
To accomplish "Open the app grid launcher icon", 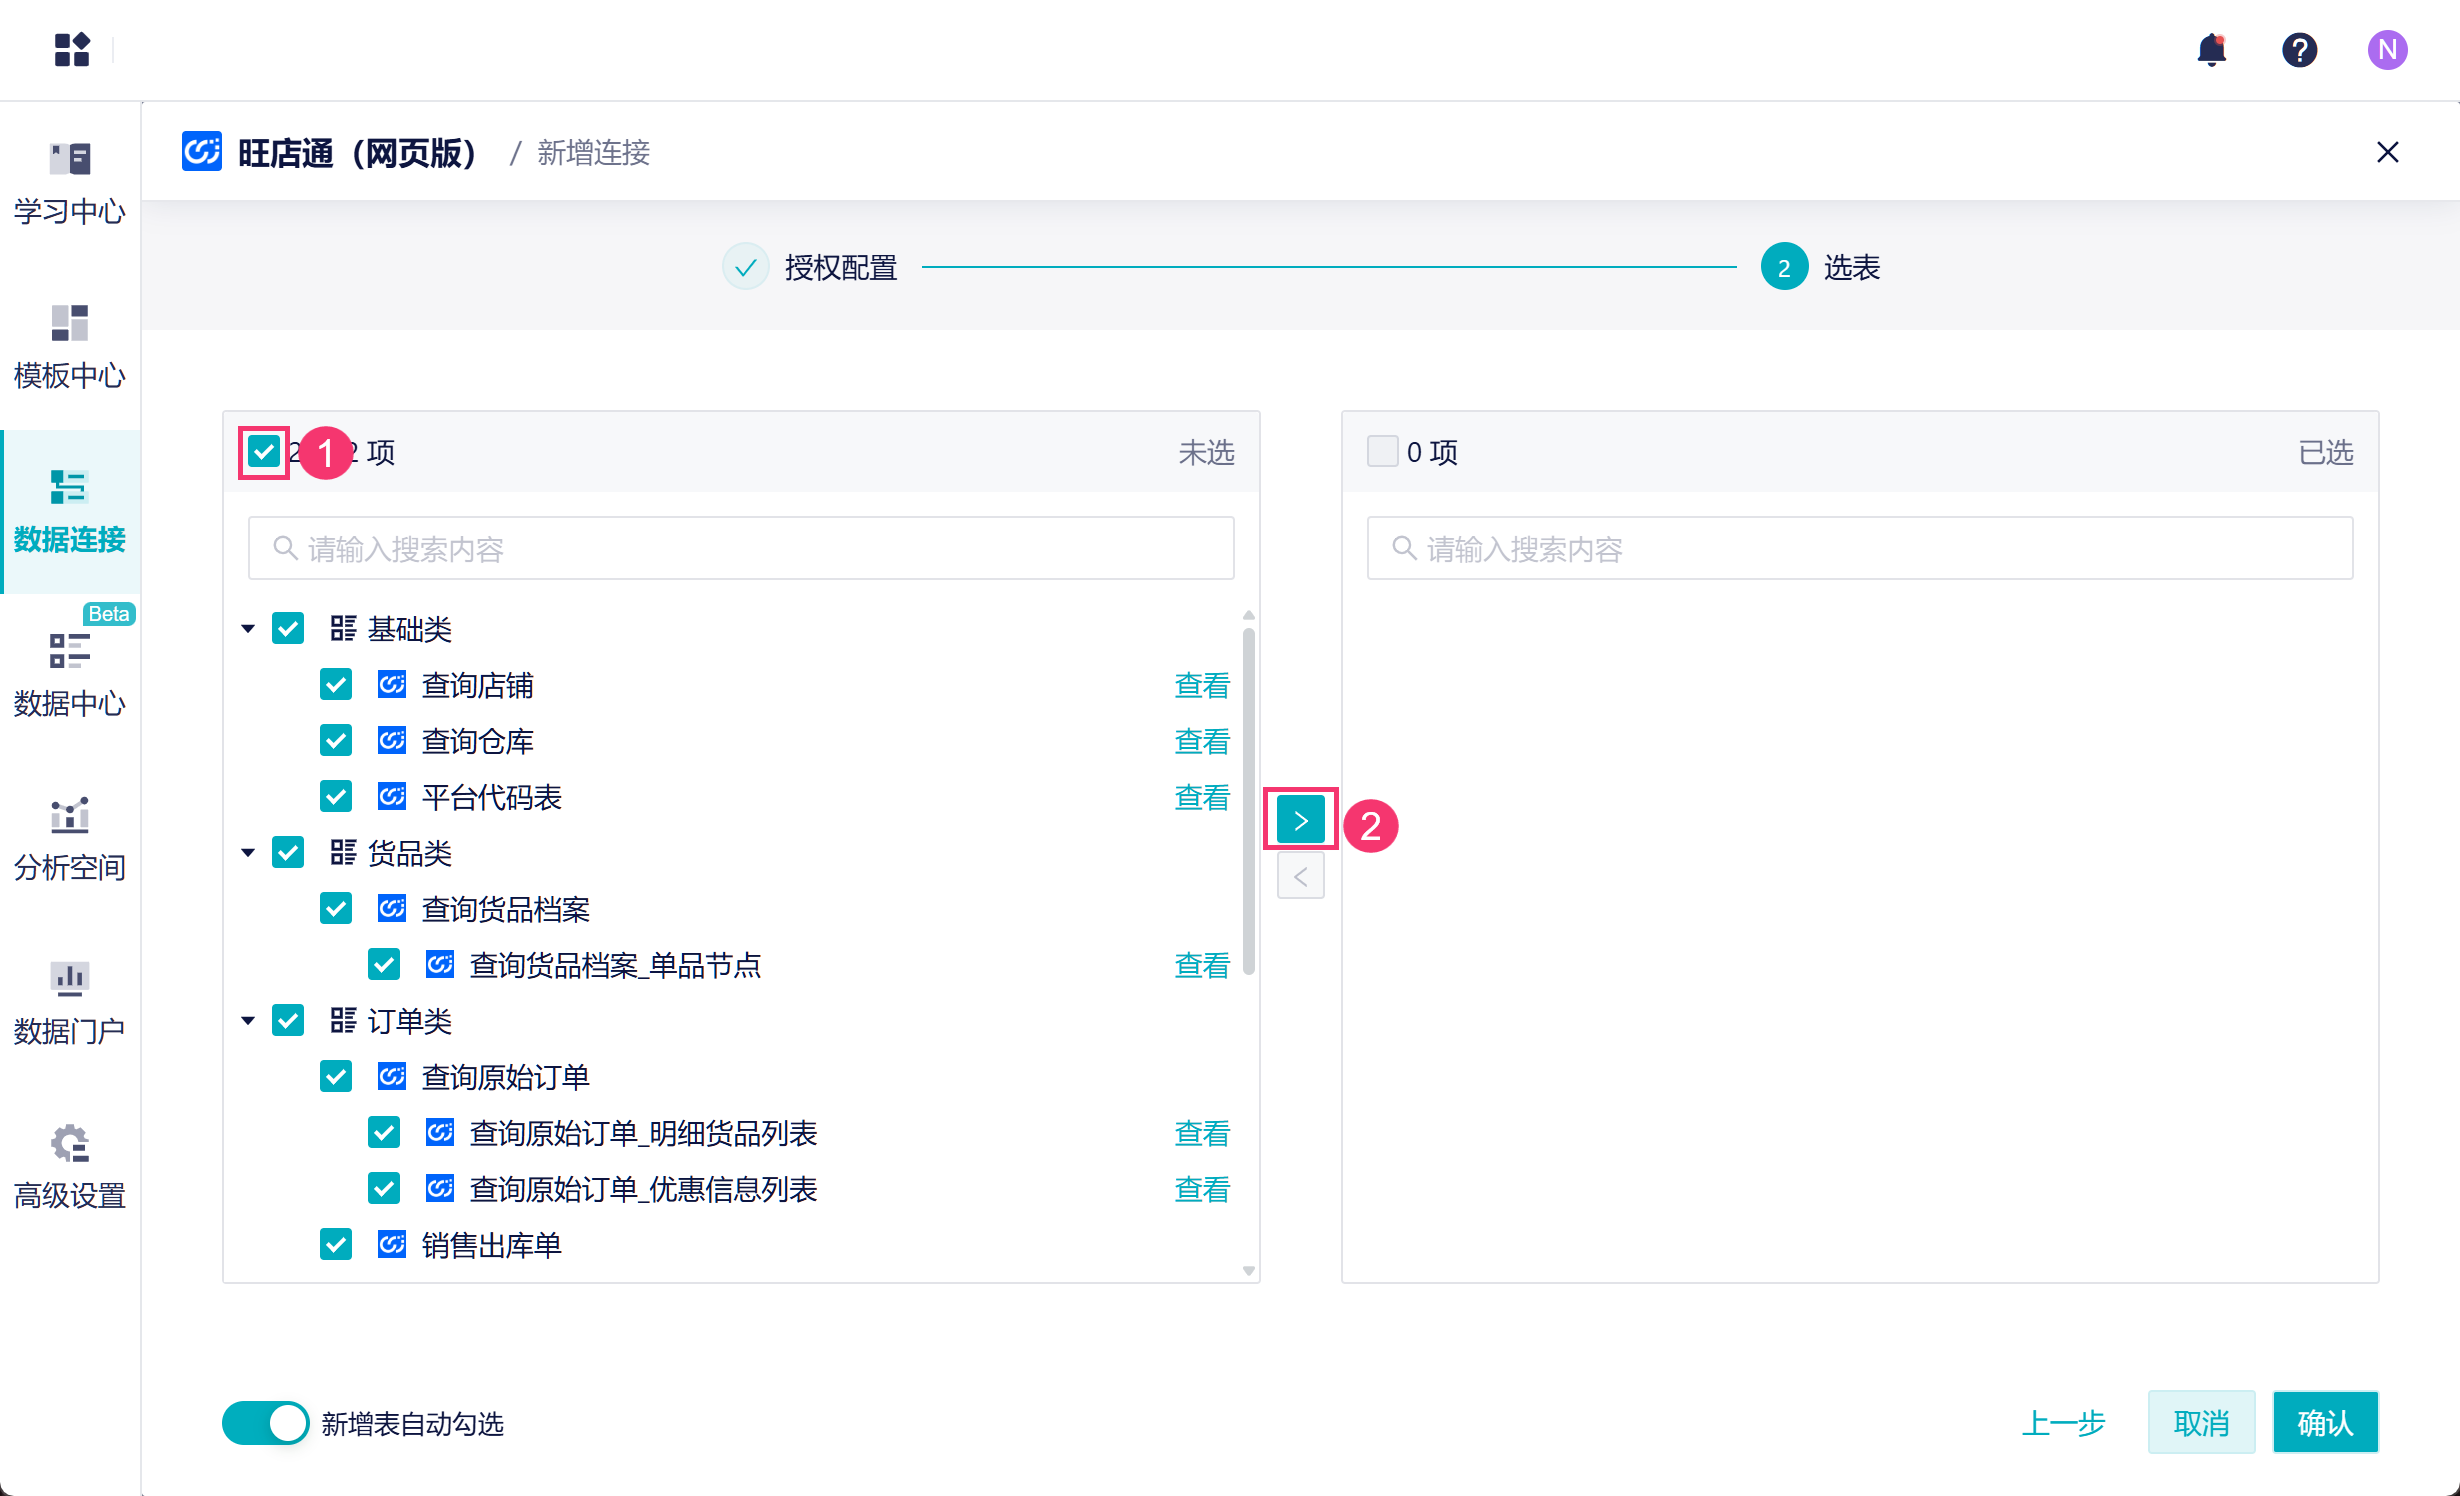I will (x=72, y=50).
